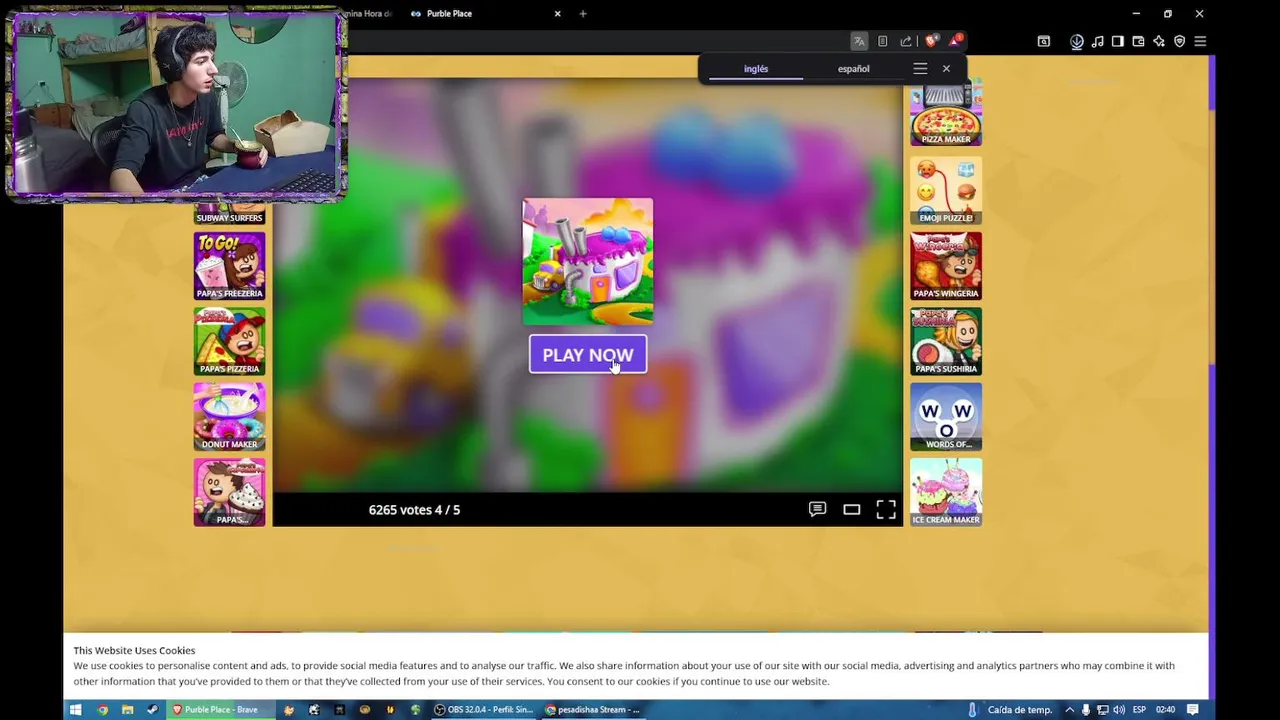This screenshot has height=720, width=1280.
Task: Open the Papa's Sushiria game tile
Action: pyautogui.click(x=946, y=341)
